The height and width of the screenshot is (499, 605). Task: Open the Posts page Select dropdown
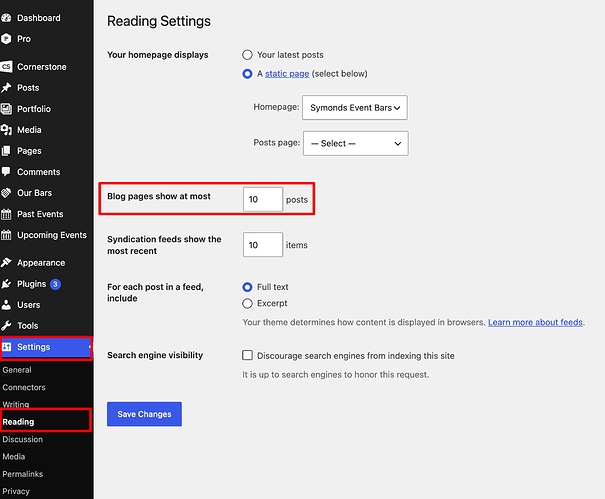point(356,144)
